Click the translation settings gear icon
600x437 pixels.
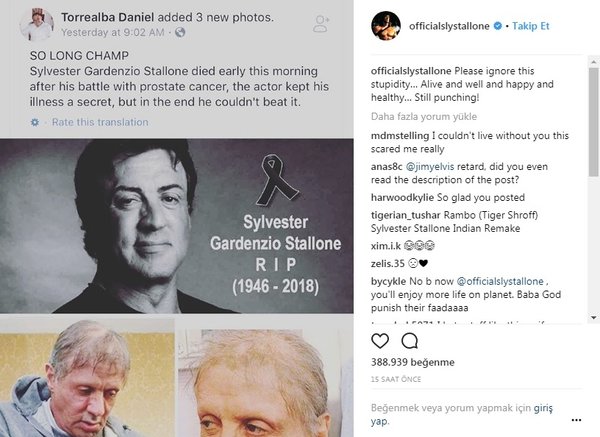click(34, 122)
